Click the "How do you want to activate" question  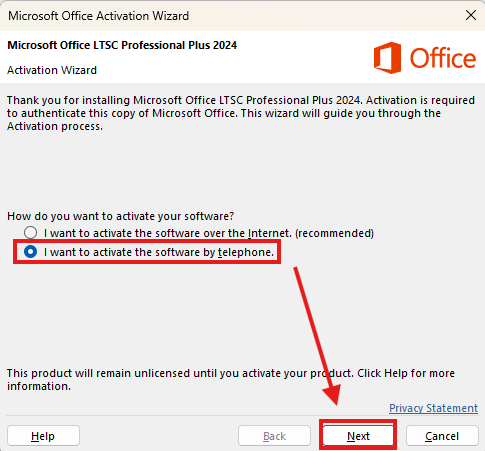(120, 216)
